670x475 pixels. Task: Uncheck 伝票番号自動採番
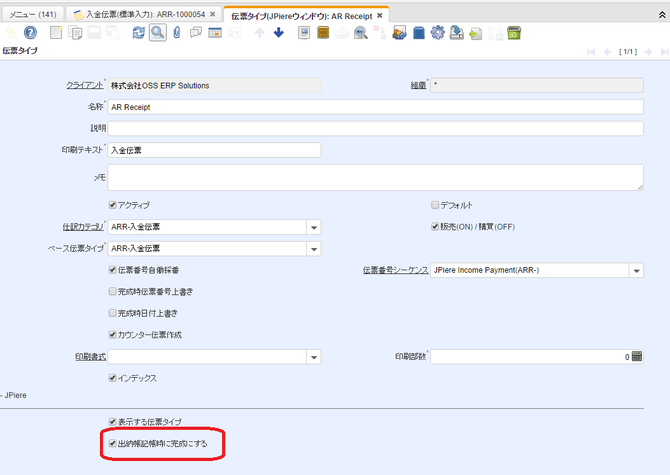coord(112,270)
